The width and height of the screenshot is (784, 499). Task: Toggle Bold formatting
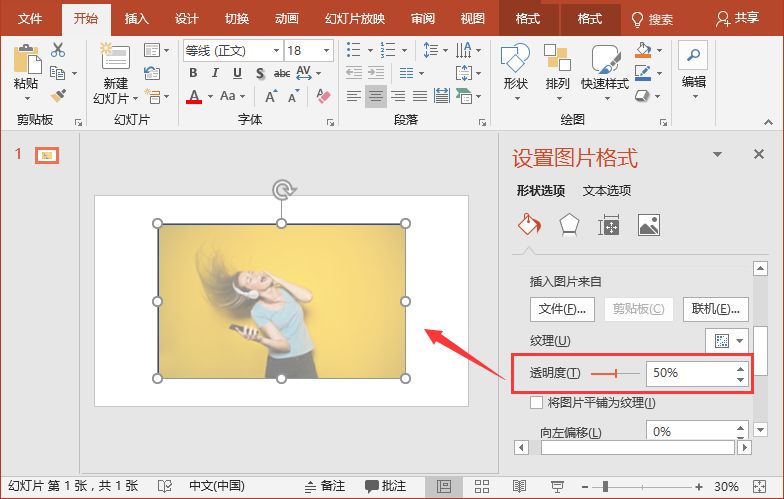(x=193, y=73)
